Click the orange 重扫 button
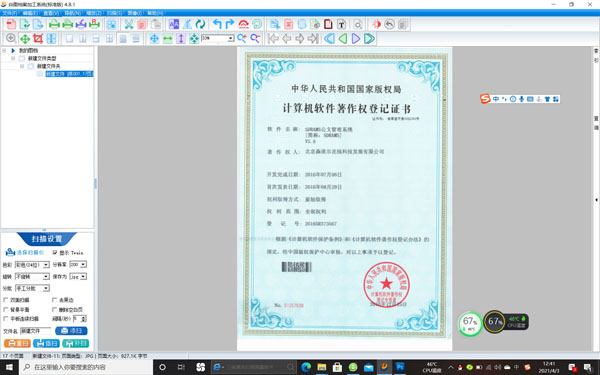Image resolution: width=600 pixels, height=375 pixels. [17, 343]
